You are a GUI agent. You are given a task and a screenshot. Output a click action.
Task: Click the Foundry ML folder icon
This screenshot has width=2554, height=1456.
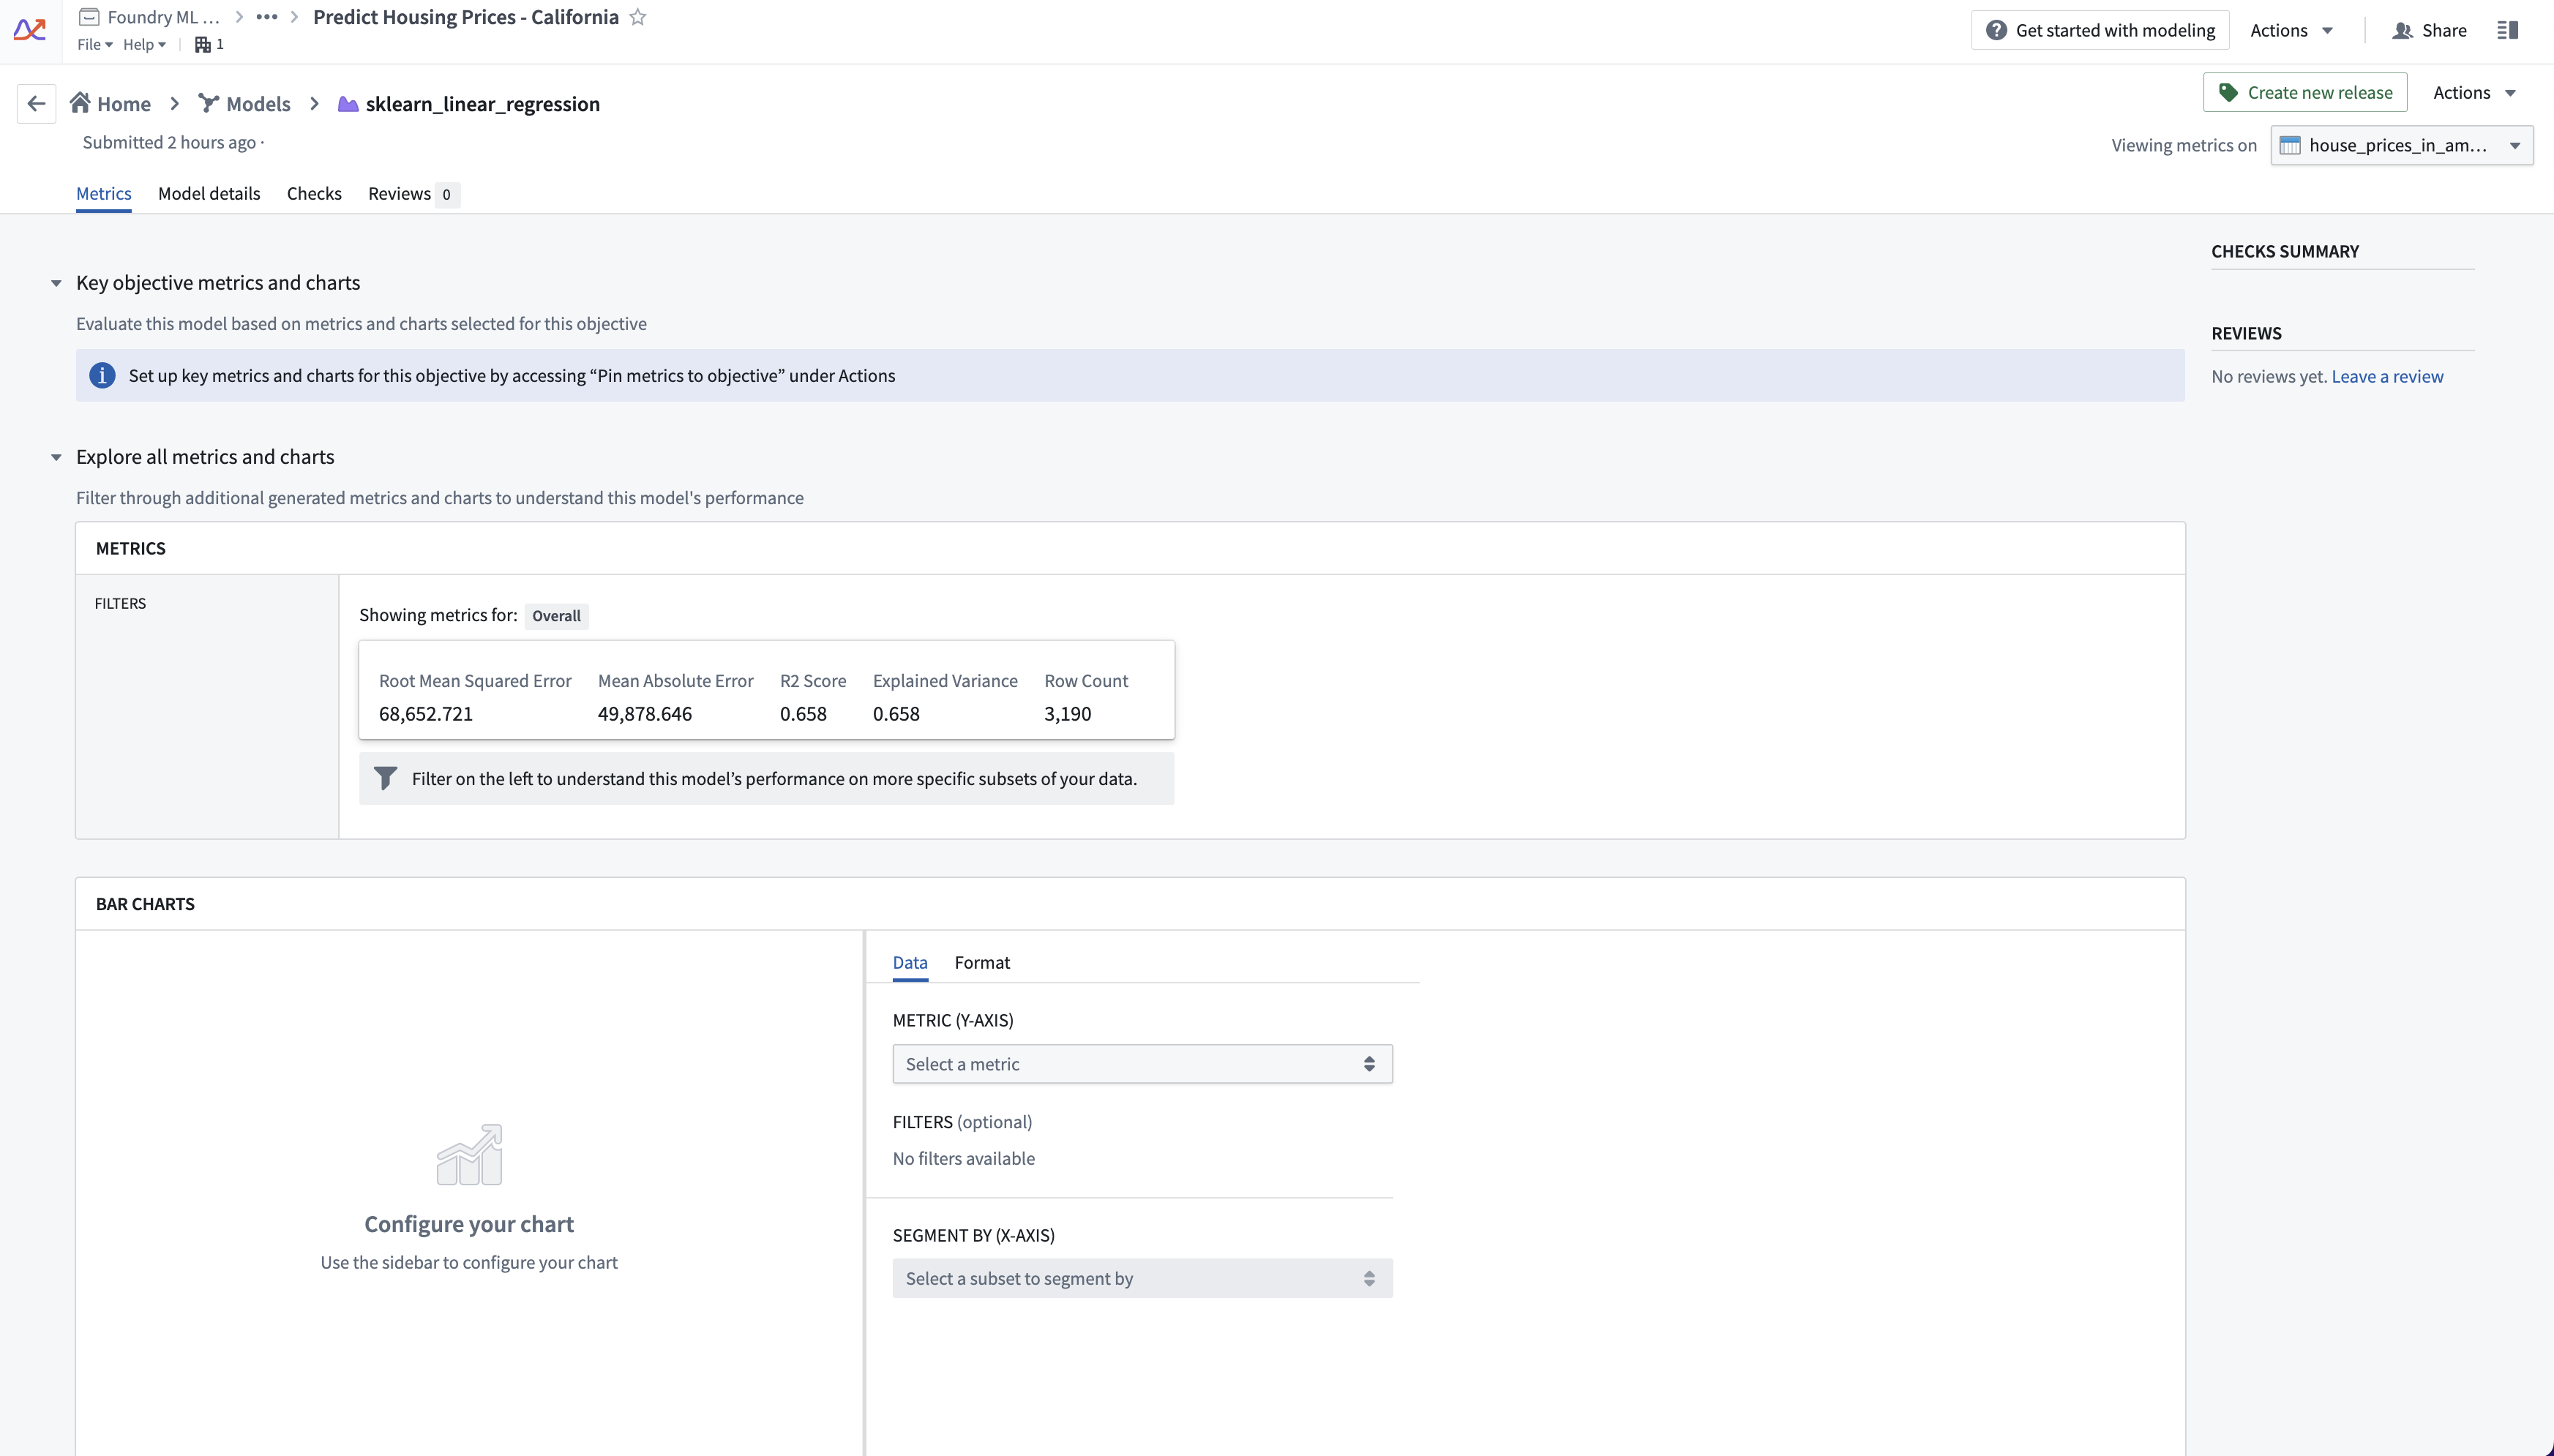pyautogui.click(x=89, y=17)
